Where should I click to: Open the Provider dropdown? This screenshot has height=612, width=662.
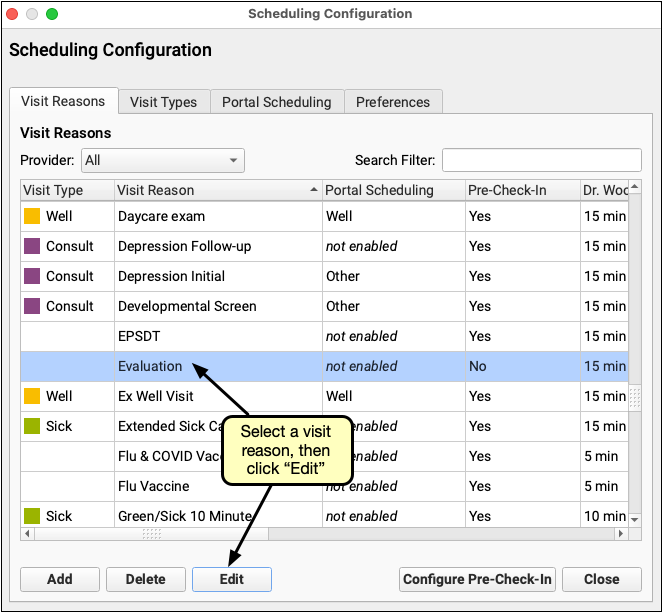[163, 160]
